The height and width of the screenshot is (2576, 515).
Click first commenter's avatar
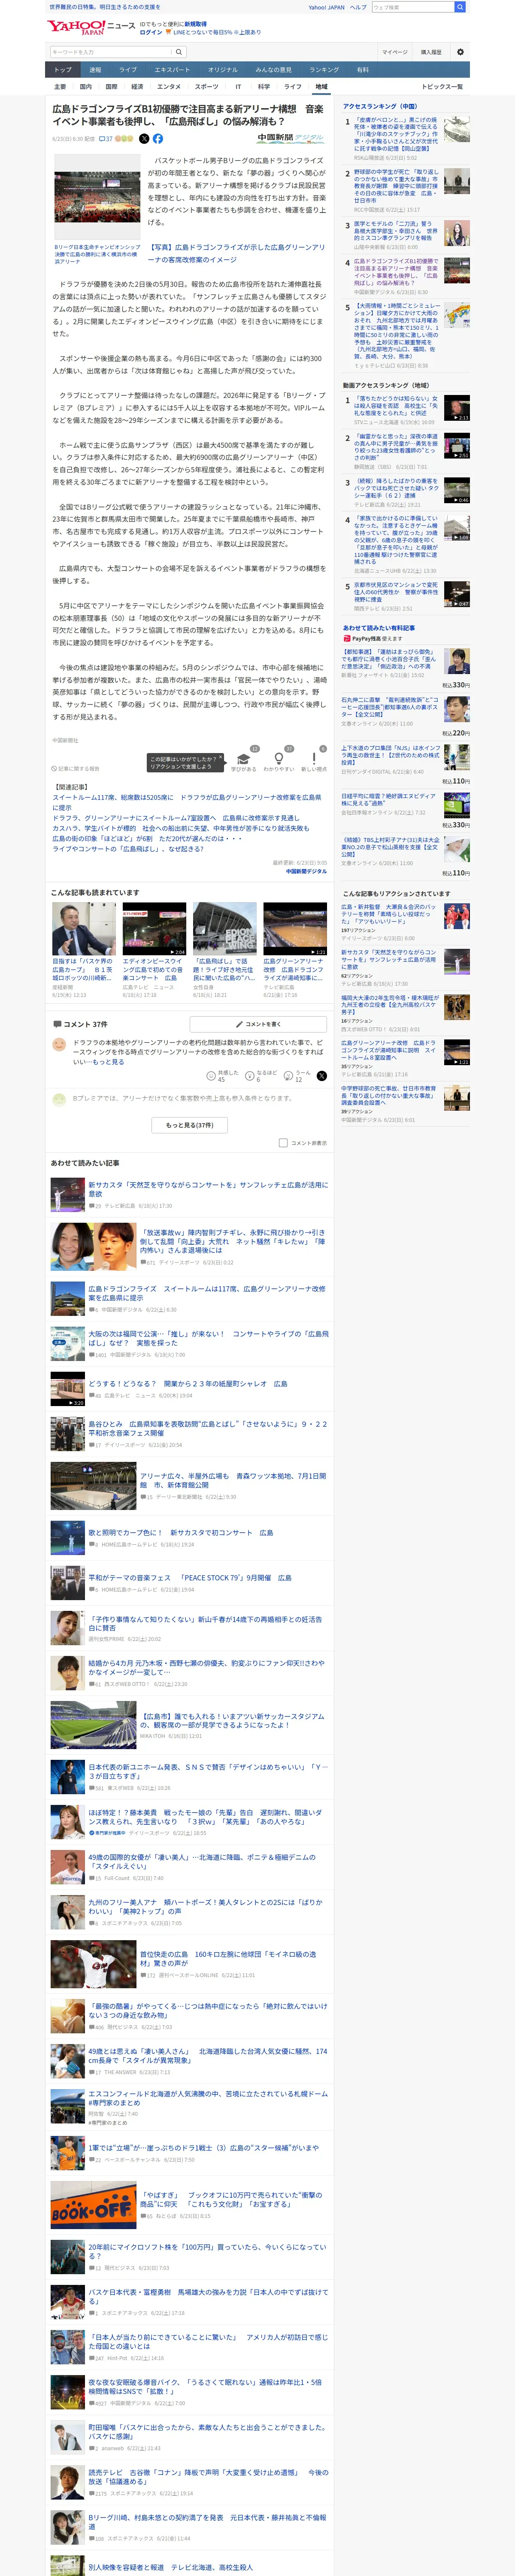click(59, 1044)
